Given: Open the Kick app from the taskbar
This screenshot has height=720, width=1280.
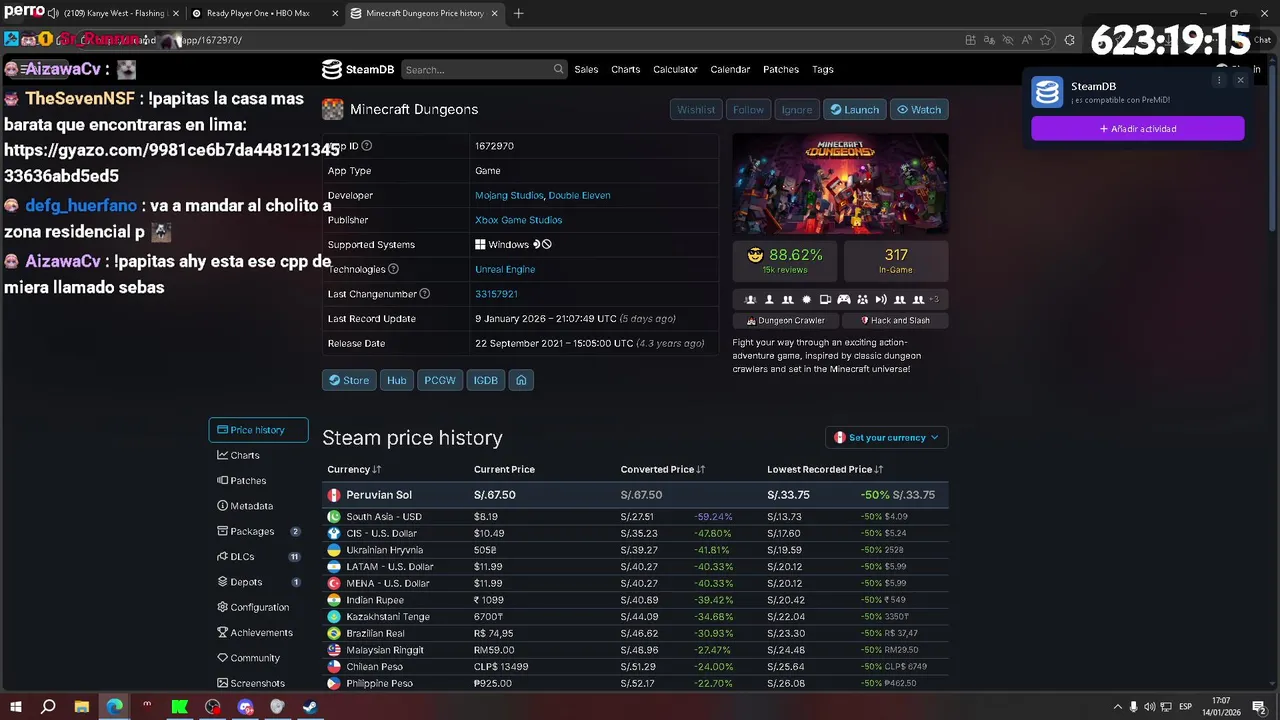Looking at the screenshot, I should point(179,707).
